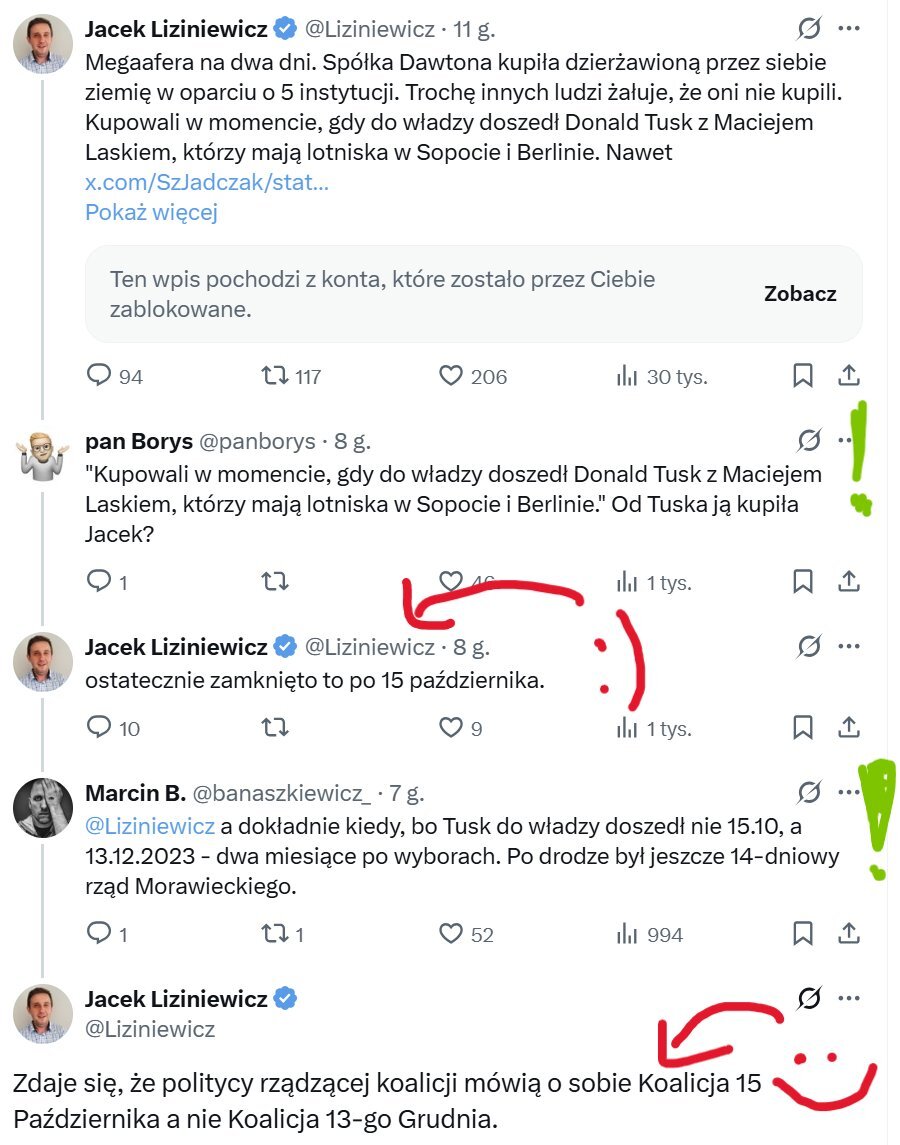Image resolution: width=900 pixels, height=1145 pixels.
Task: Like the reply with 9 likes
Action: click(x=452, y=728)
